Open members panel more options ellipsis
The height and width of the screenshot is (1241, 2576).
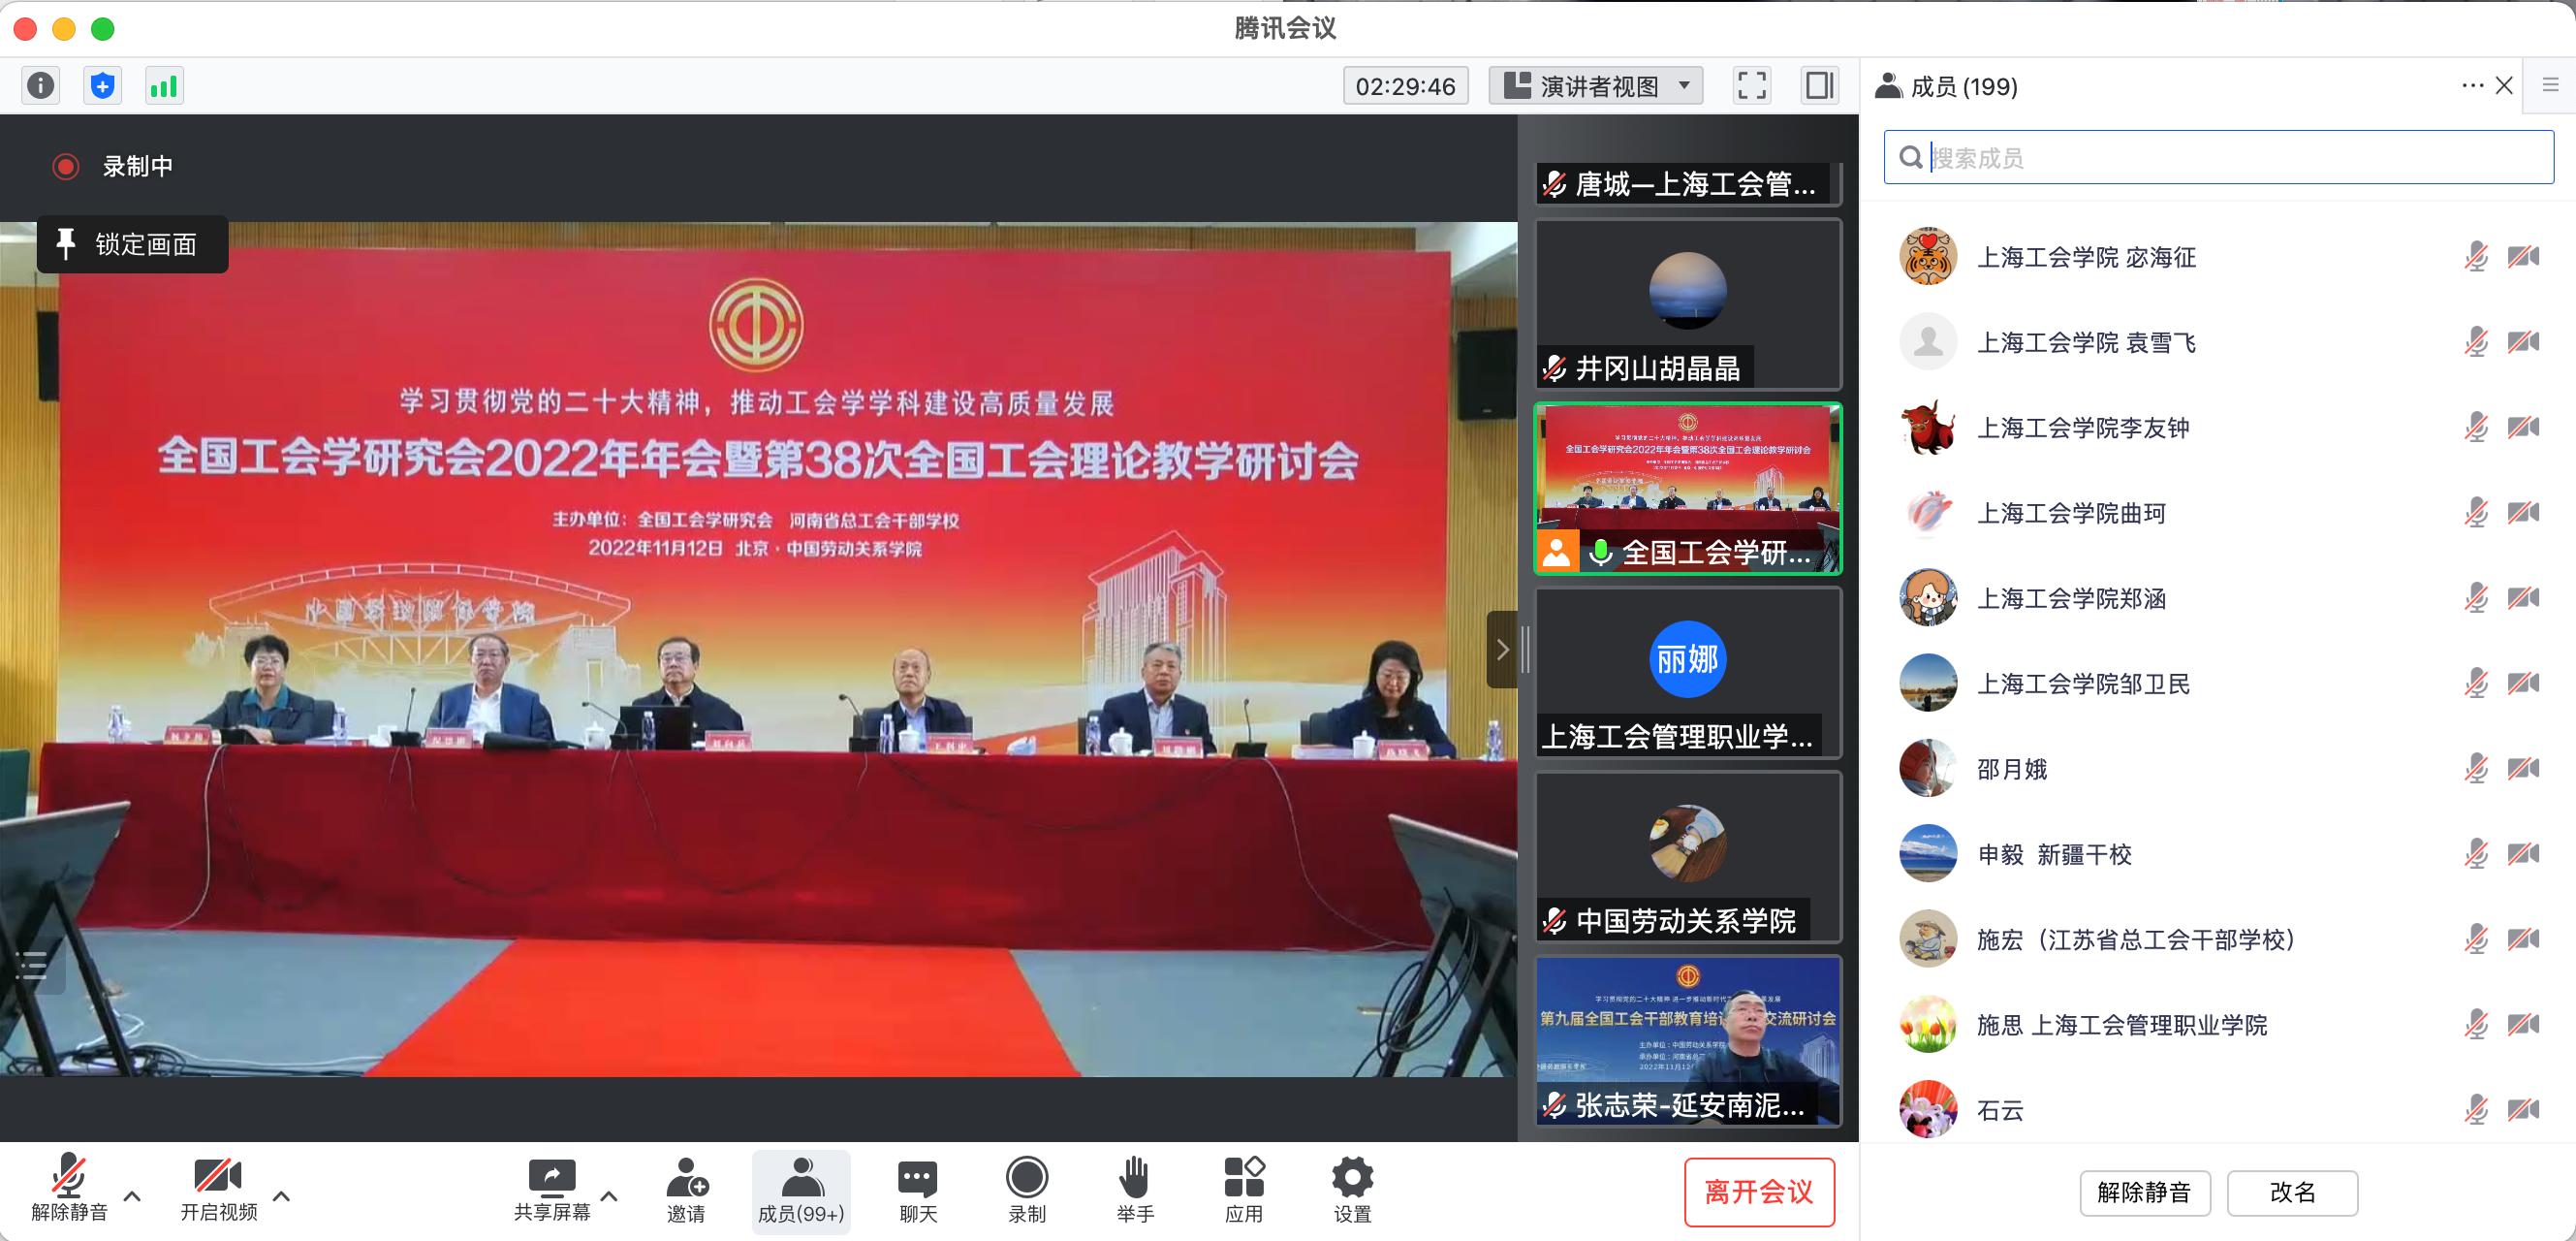pos(2472,86)
